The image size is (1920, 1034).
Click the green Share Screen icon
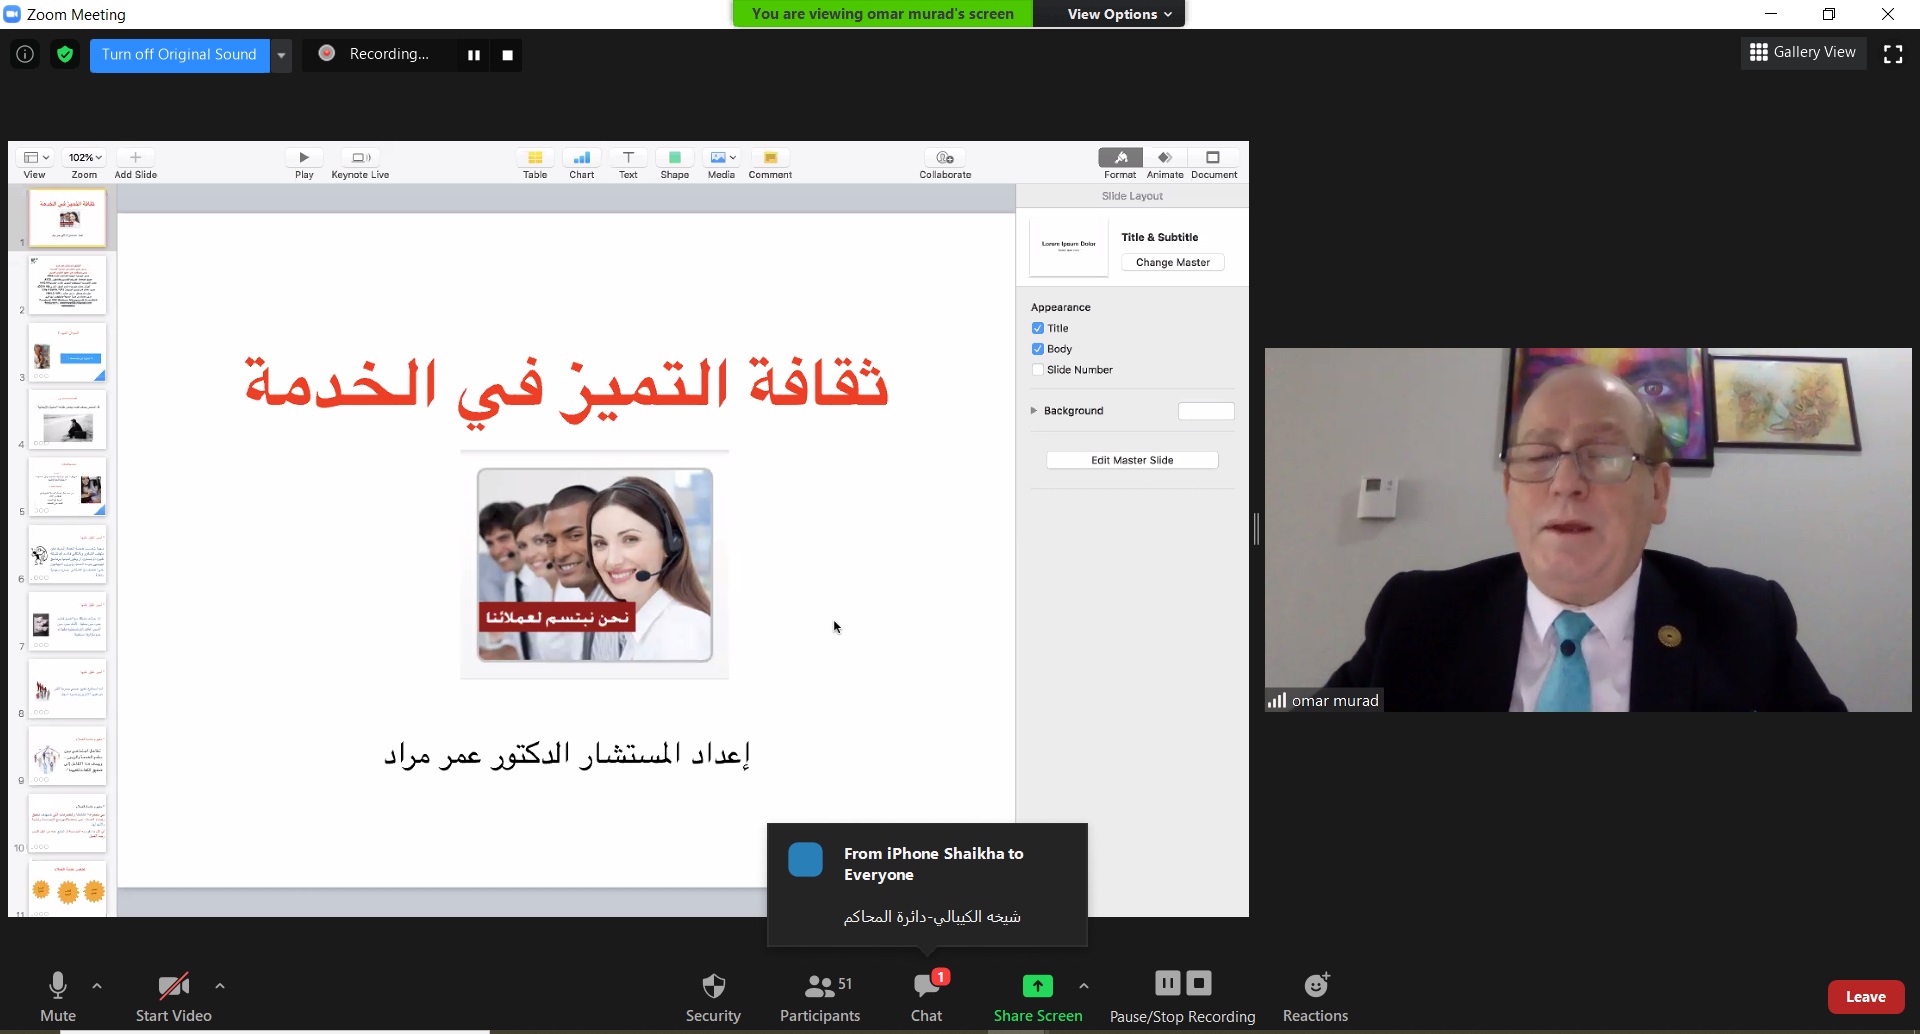pos(1037,986)
